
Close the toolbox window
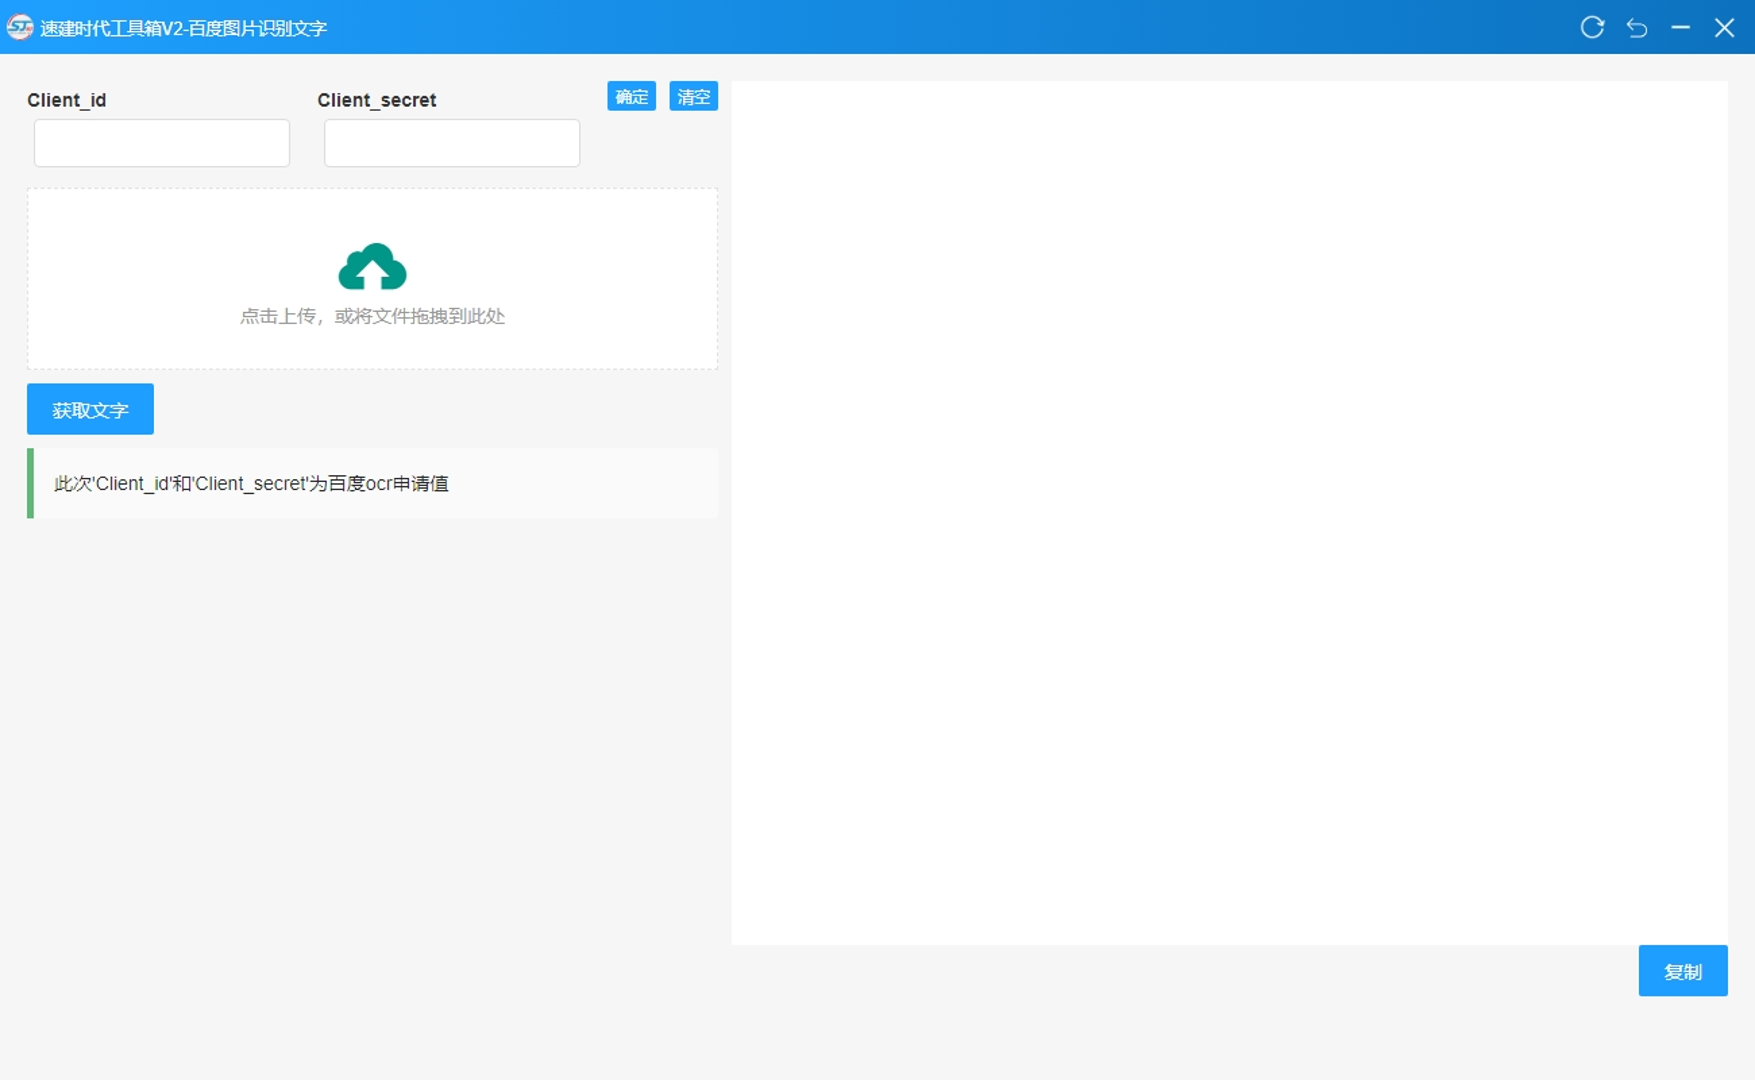pyautogui.click(x=1724, y=27)
